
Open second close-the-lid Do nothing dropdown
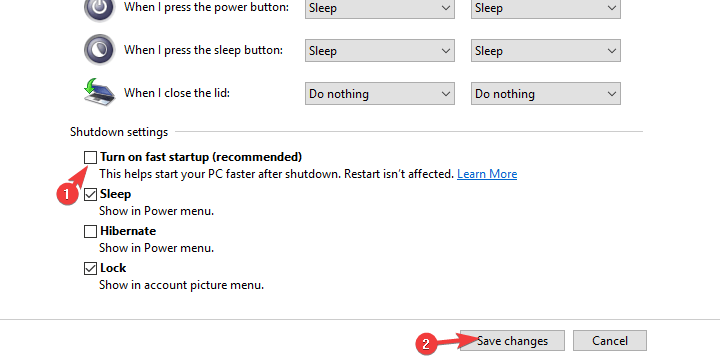tap(546, 93)
